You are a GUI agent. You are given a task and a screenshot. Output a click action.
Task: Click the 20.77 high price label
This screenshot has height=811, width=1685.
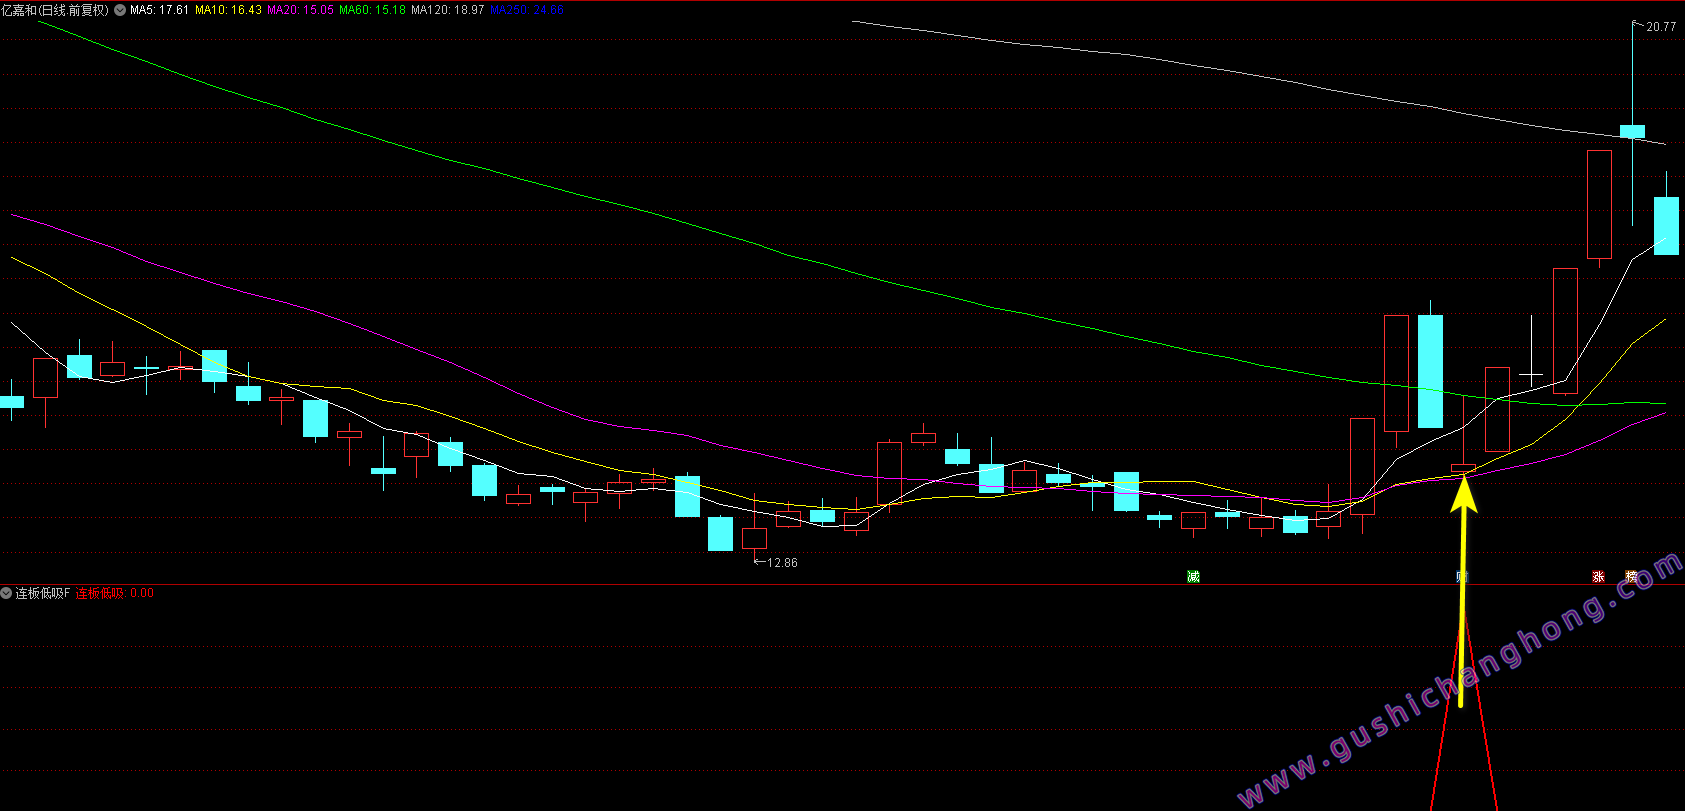point(1661,27)
